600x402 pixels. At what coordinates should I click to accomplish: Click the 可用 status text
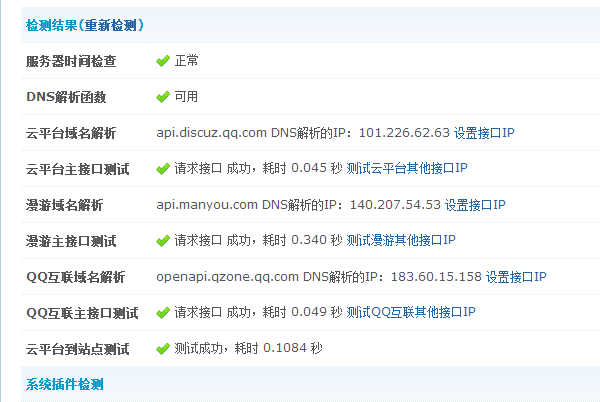pos(186,96)
